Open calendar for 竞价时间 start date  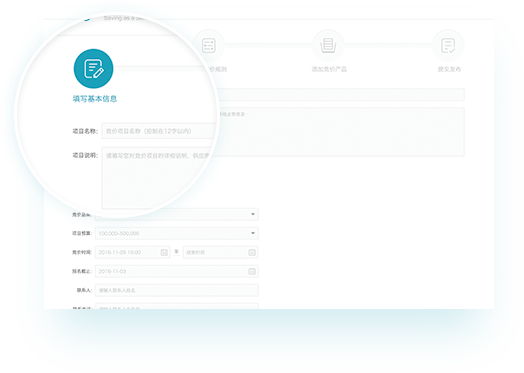pos(164,252)
